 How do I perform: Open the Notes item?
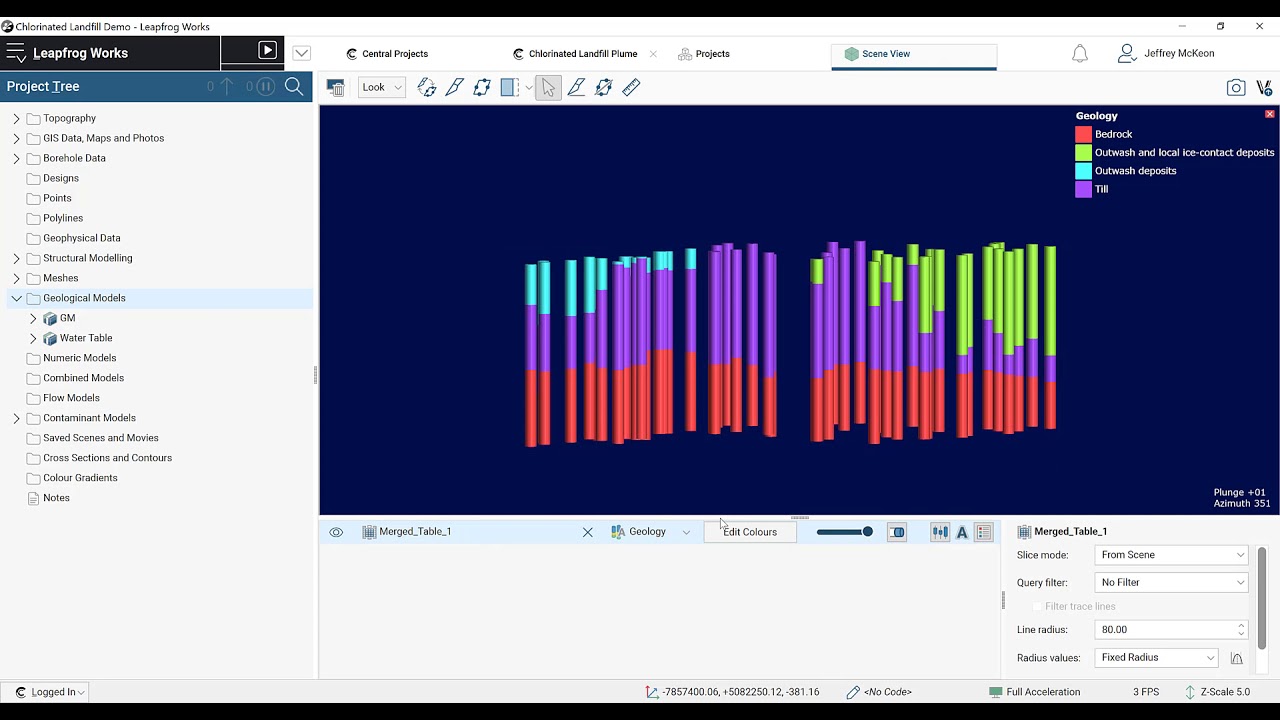point(56,498)
